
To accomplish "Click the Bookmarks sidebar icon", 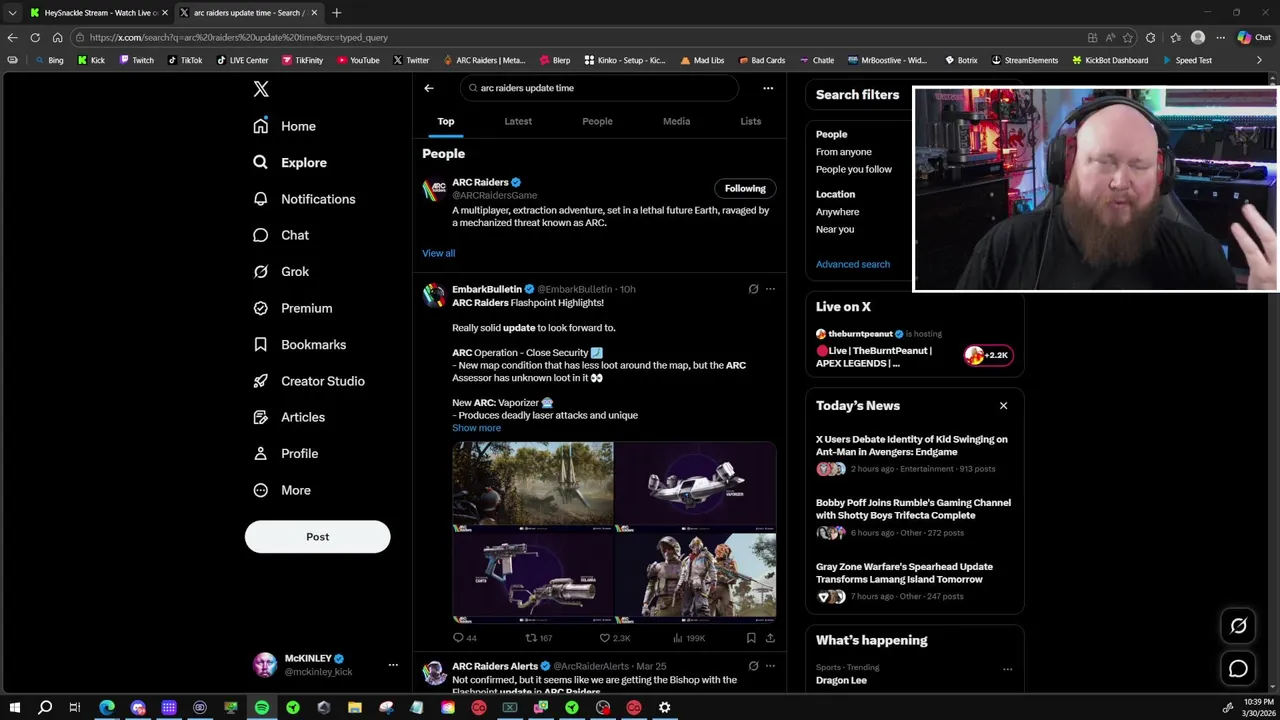I will tap(260, 344).
